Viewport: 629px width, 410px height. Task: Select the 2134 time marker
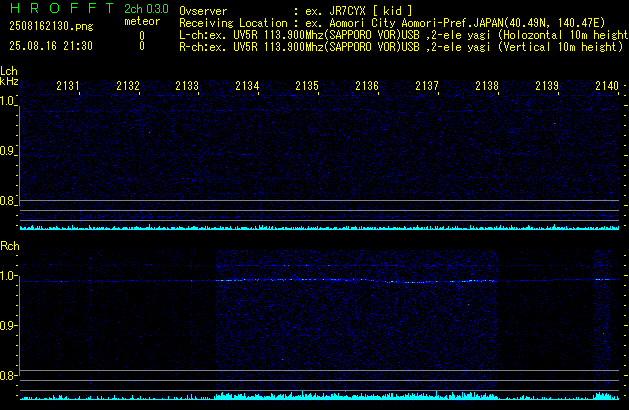pos(248,86)
